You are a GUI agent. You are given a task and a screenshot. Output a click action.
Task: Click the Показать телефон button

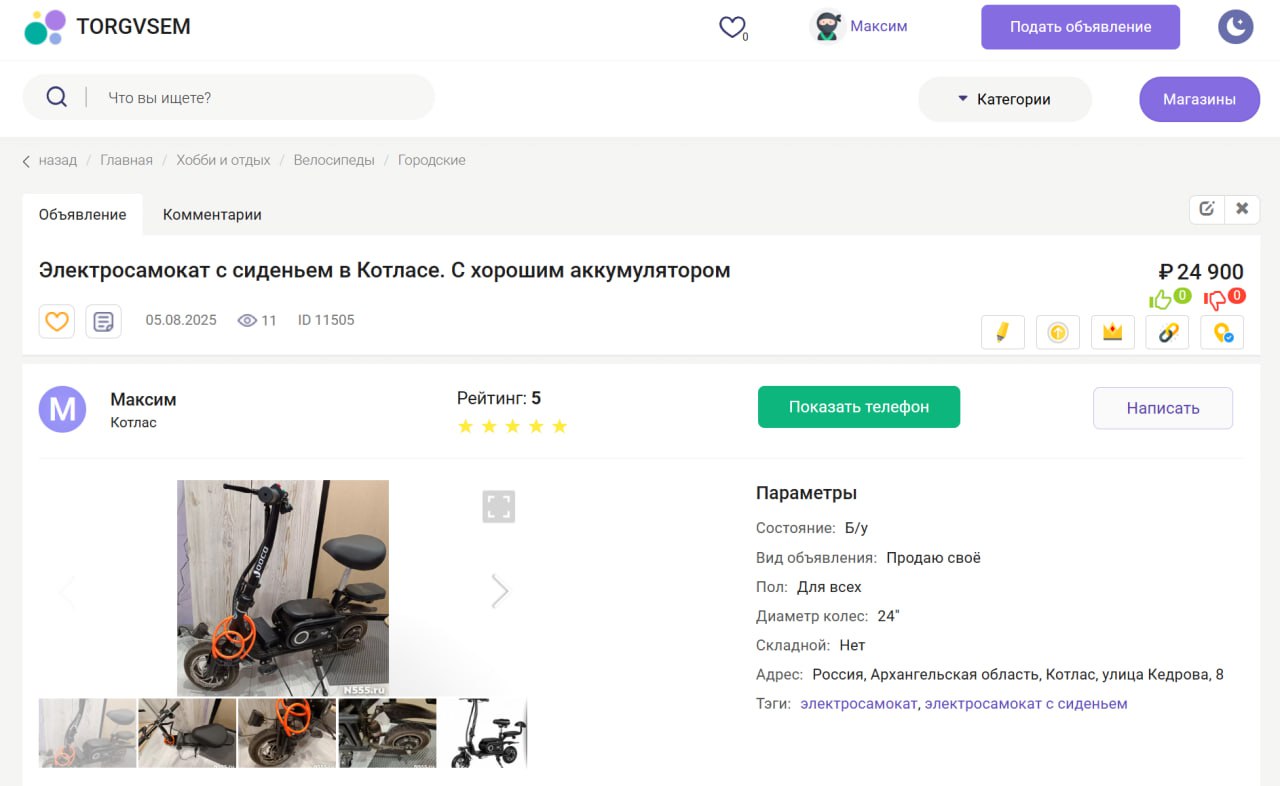coord(858,407)
